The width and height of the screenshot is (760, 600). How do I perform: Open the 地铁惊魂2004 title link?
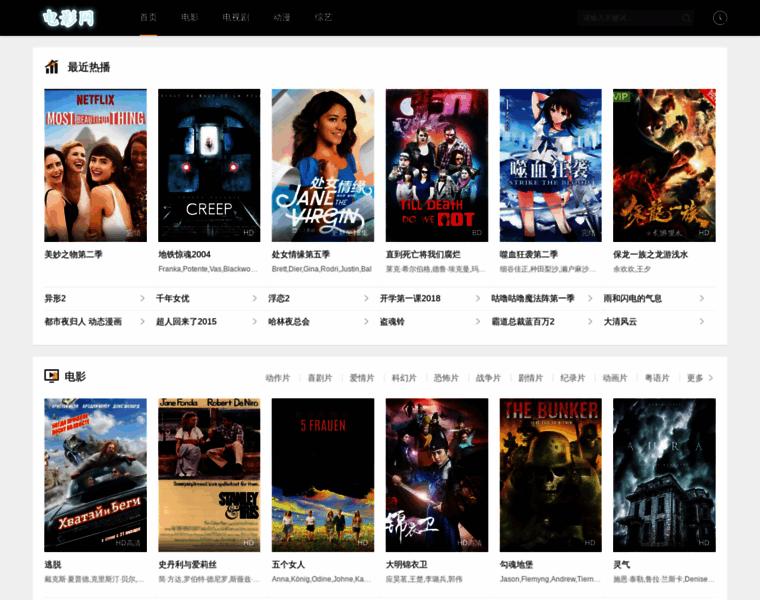pyautogui.click(x=184, y=255)
